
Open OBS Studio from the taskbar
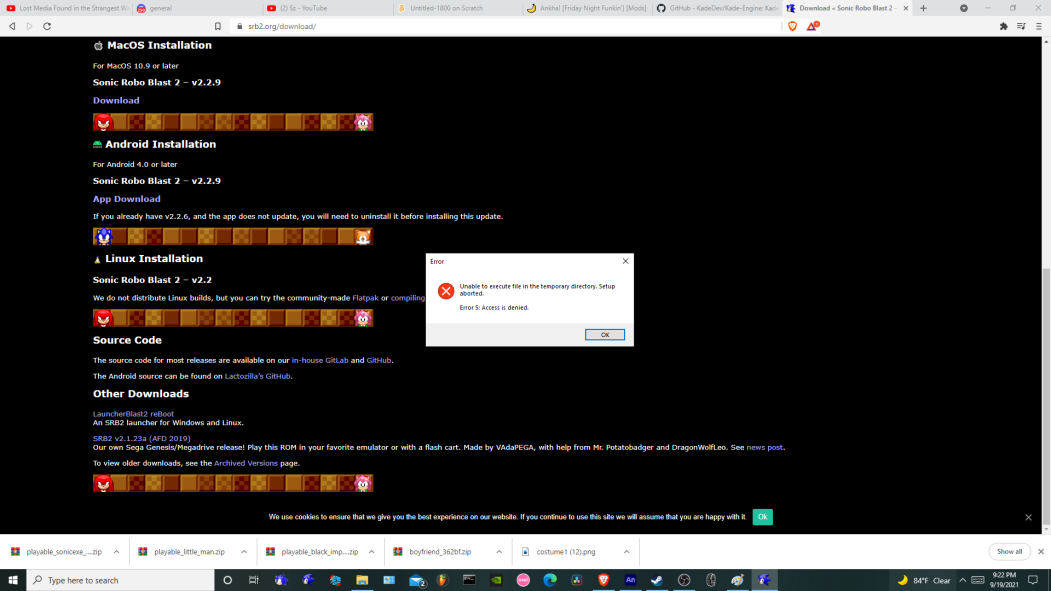684,580
